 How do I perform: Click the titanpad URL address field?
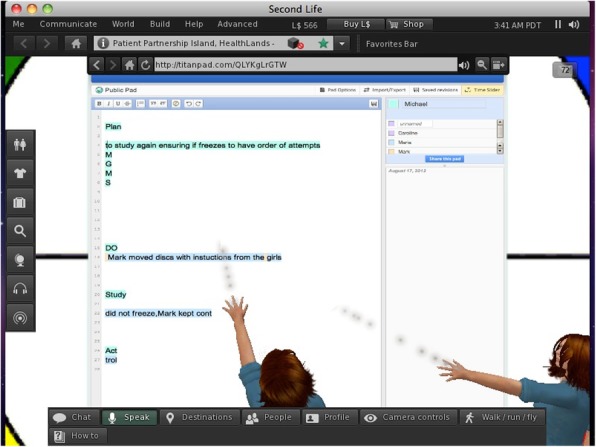coord(305,65)
